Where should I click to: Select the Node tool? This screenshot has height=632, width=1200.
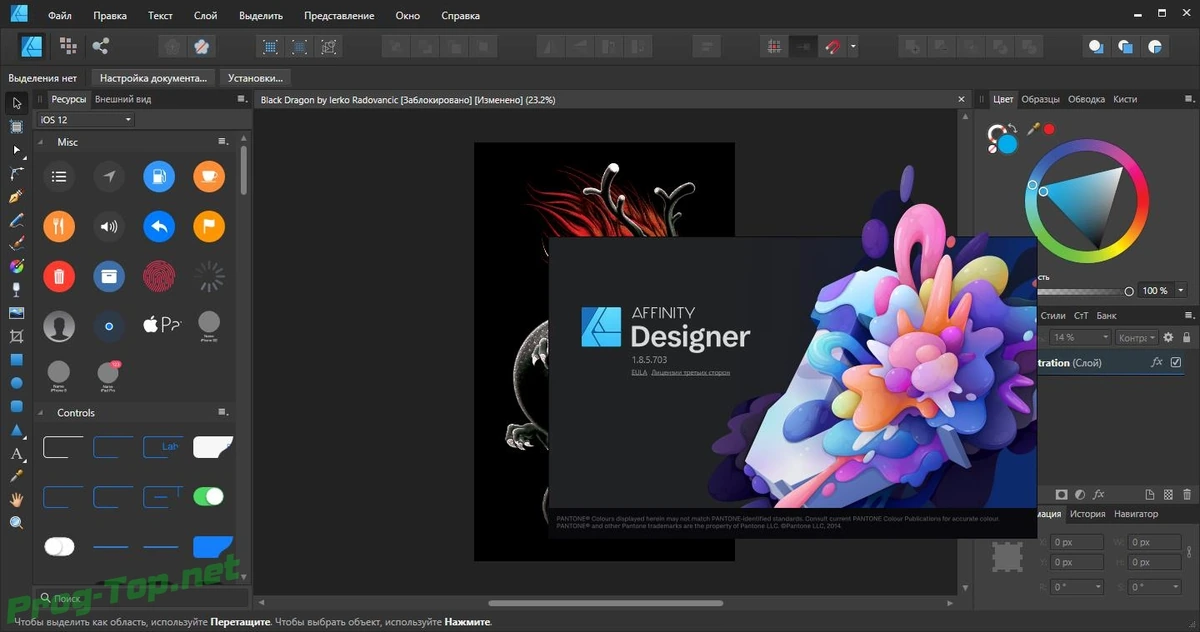tap(16, 150)
